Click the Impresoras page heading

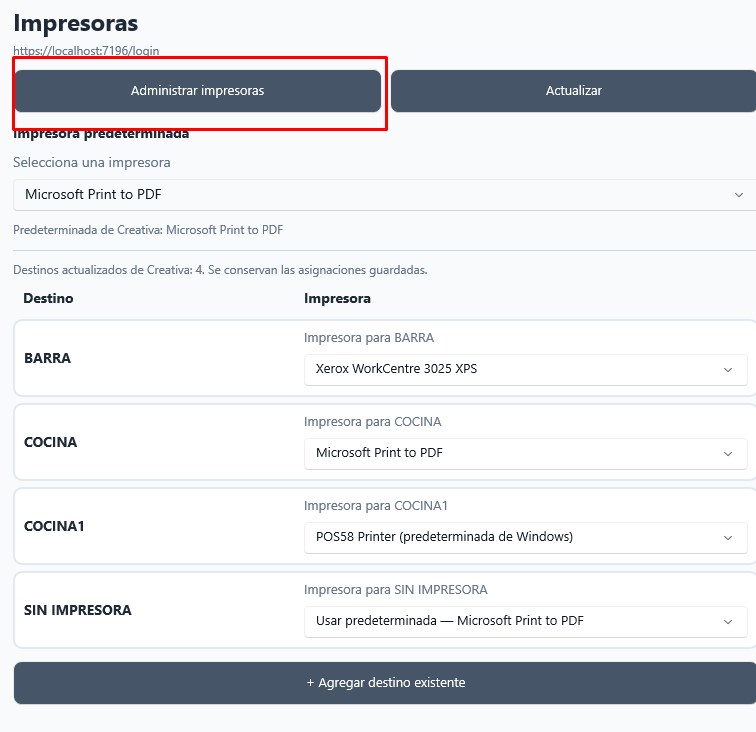pyautogui.click(x=76, y=23)
